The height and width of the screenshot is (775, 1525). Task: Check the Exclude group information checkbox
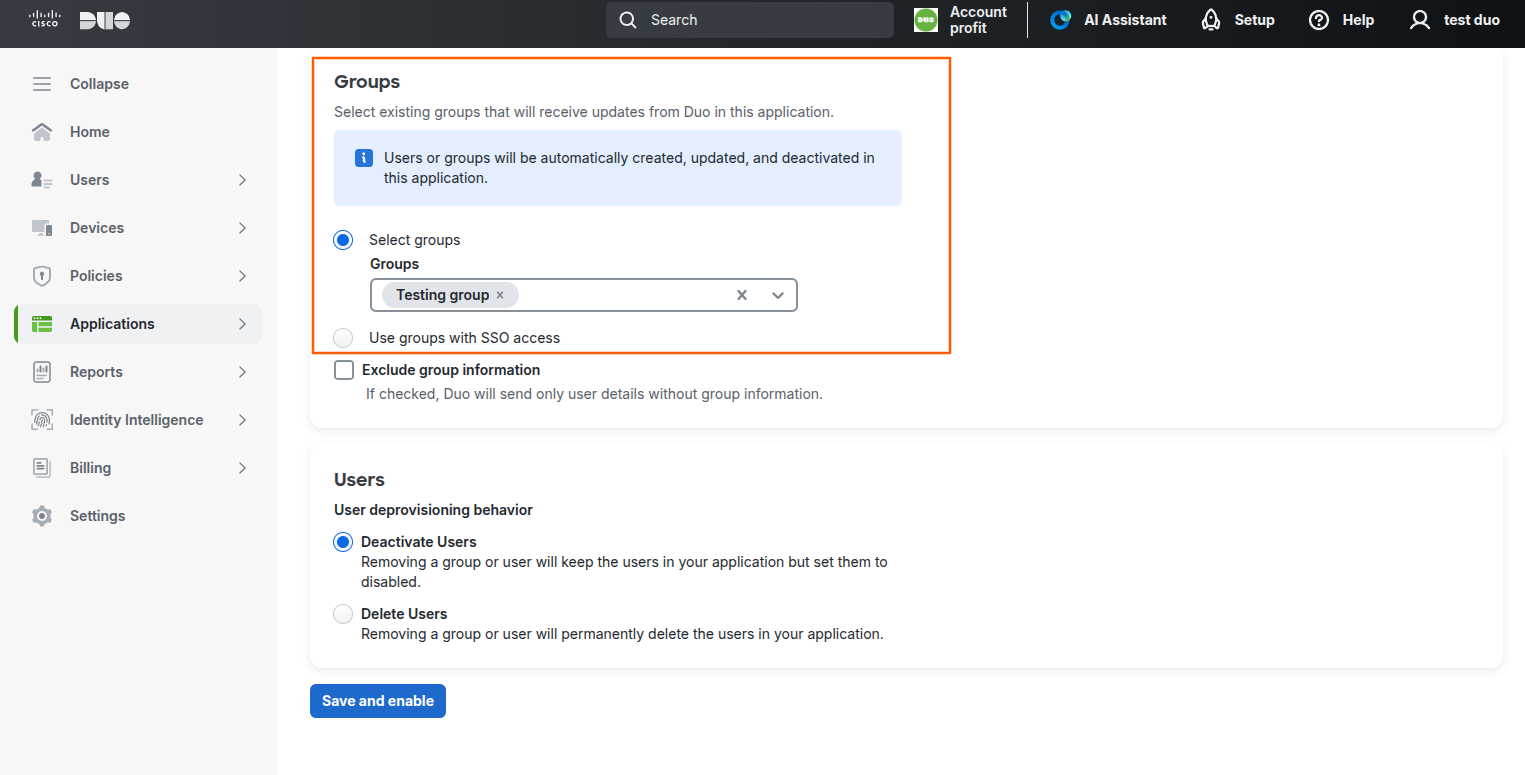pos(344,370)
